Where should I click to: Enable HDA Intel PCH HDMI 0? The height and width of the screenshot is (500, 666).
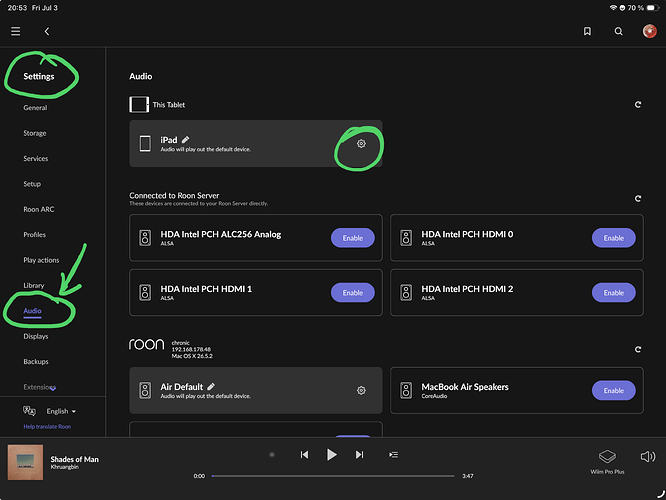tap(613, 238)
